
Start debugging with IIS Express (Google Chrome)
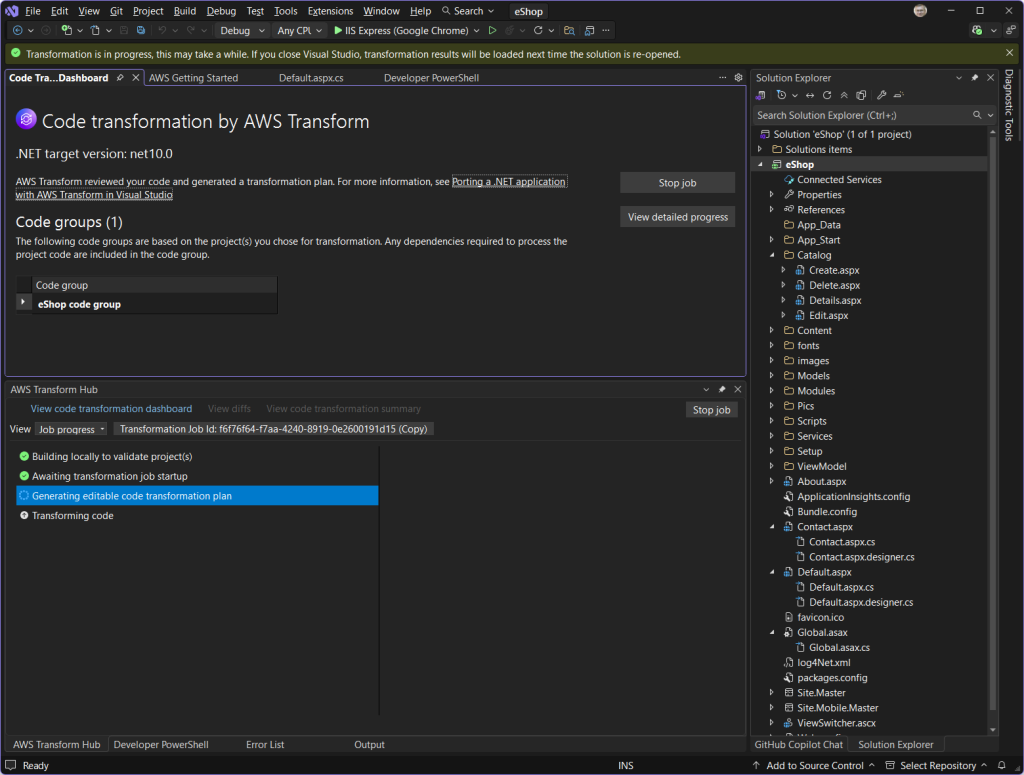point(405,30)
